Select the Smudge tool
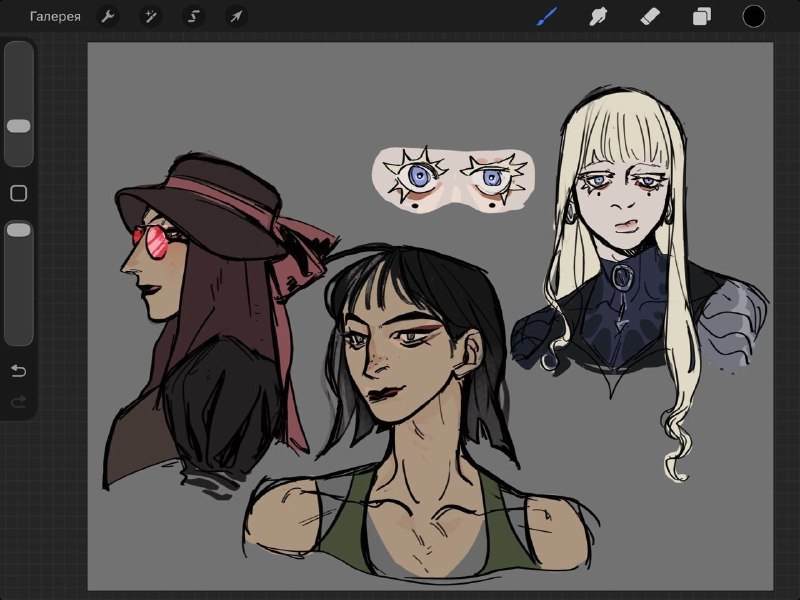The width and height of the screenshot is (800, 600). click(x=598, y=16)
